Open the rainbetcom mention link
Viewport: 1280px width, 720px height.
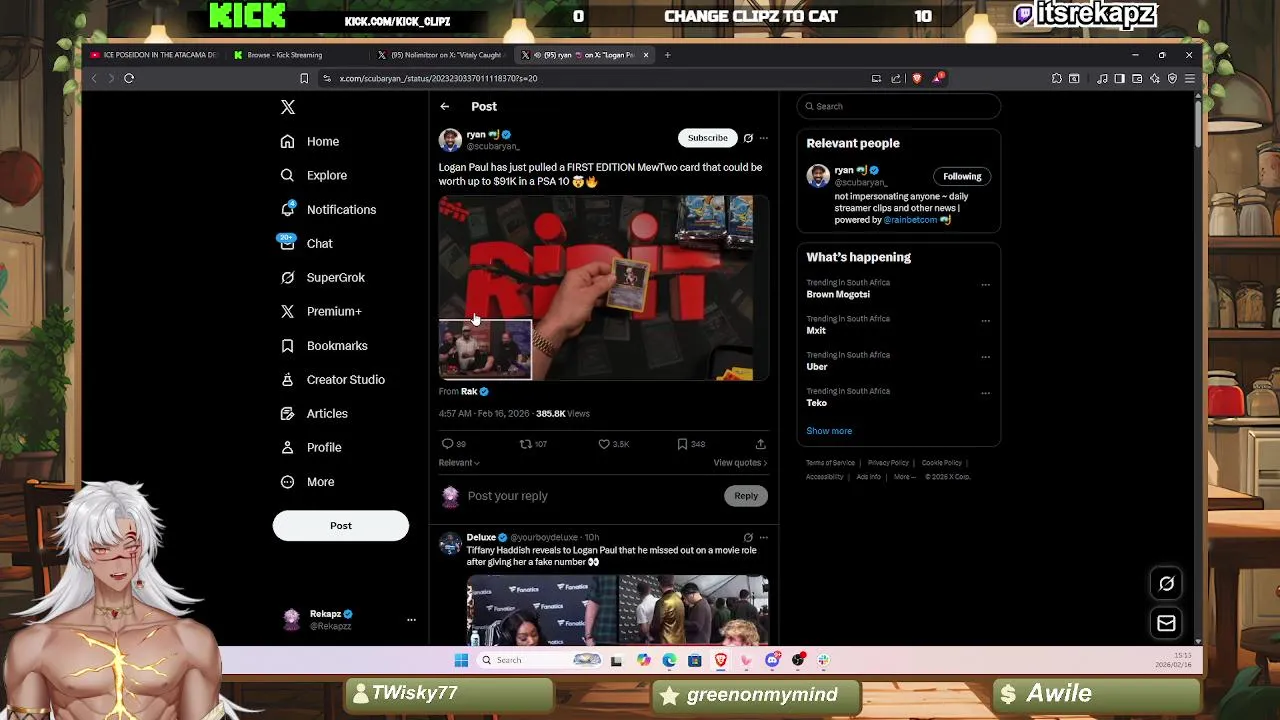coord(910,220)
